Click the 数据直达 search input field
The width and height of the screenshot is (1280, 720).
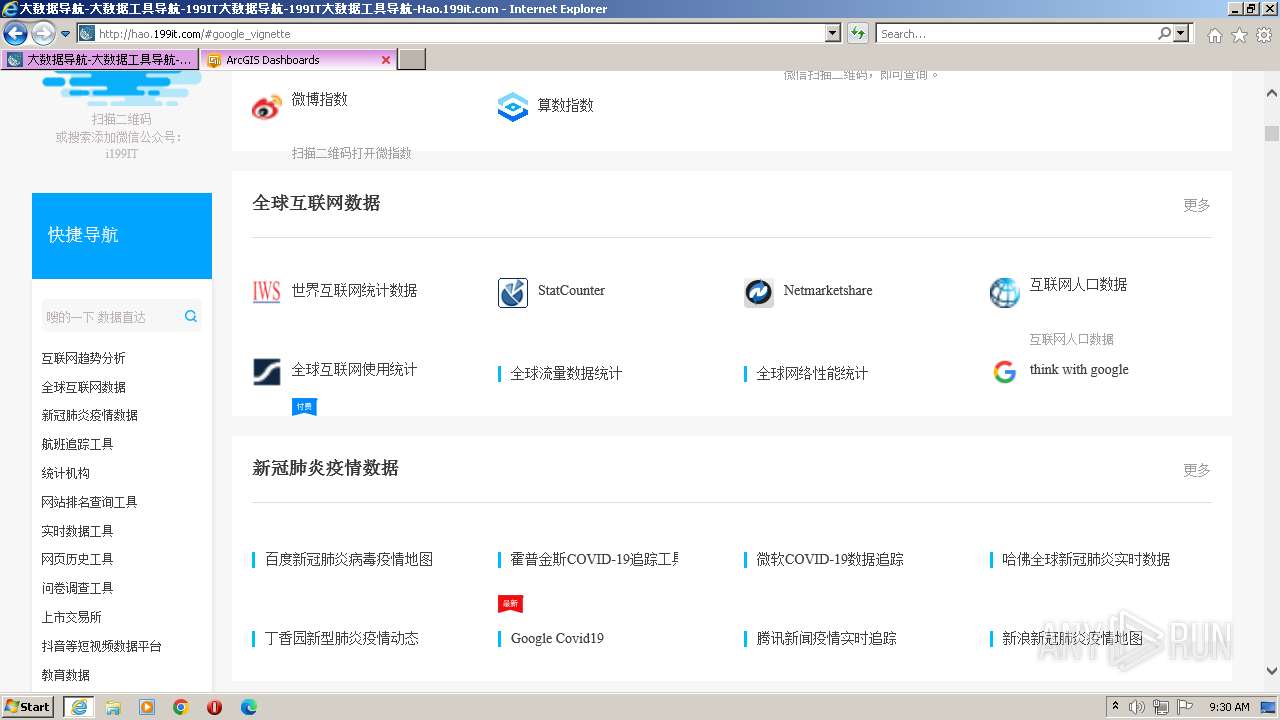point(111,316)
